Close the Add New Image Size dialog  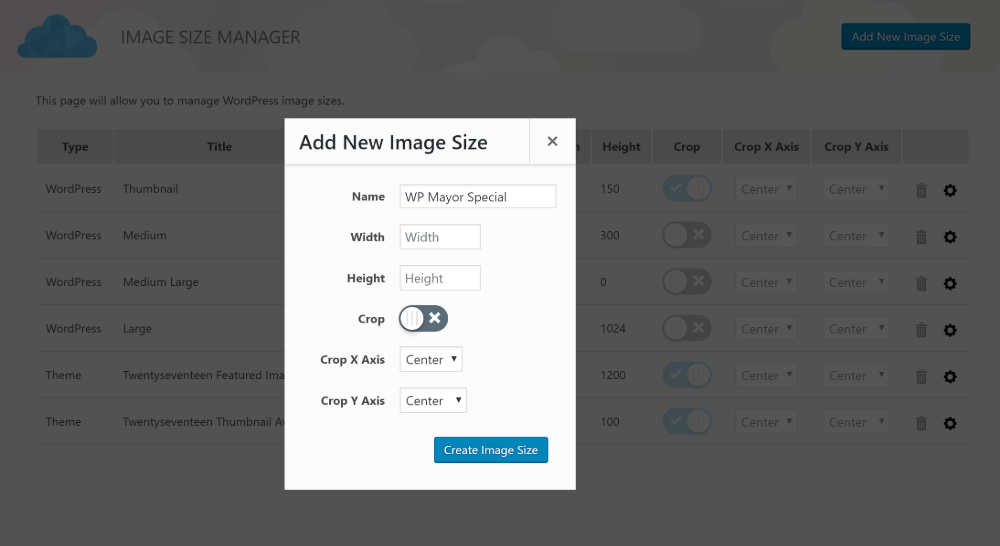(552, 141)
